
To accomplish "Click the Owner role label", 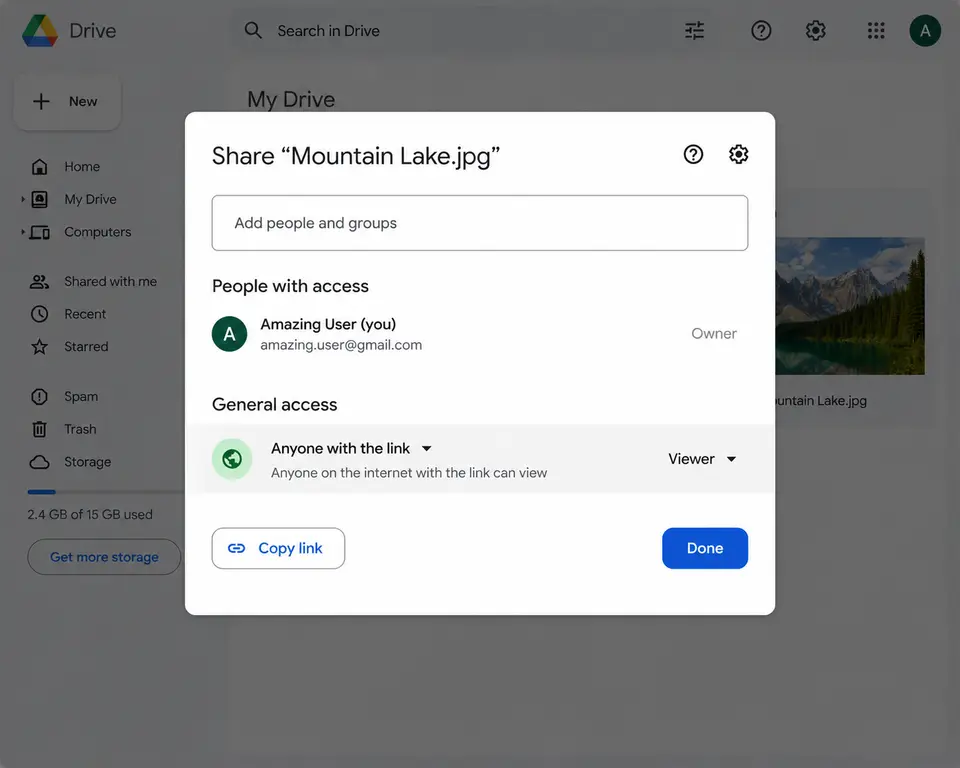I will [714, 334].
